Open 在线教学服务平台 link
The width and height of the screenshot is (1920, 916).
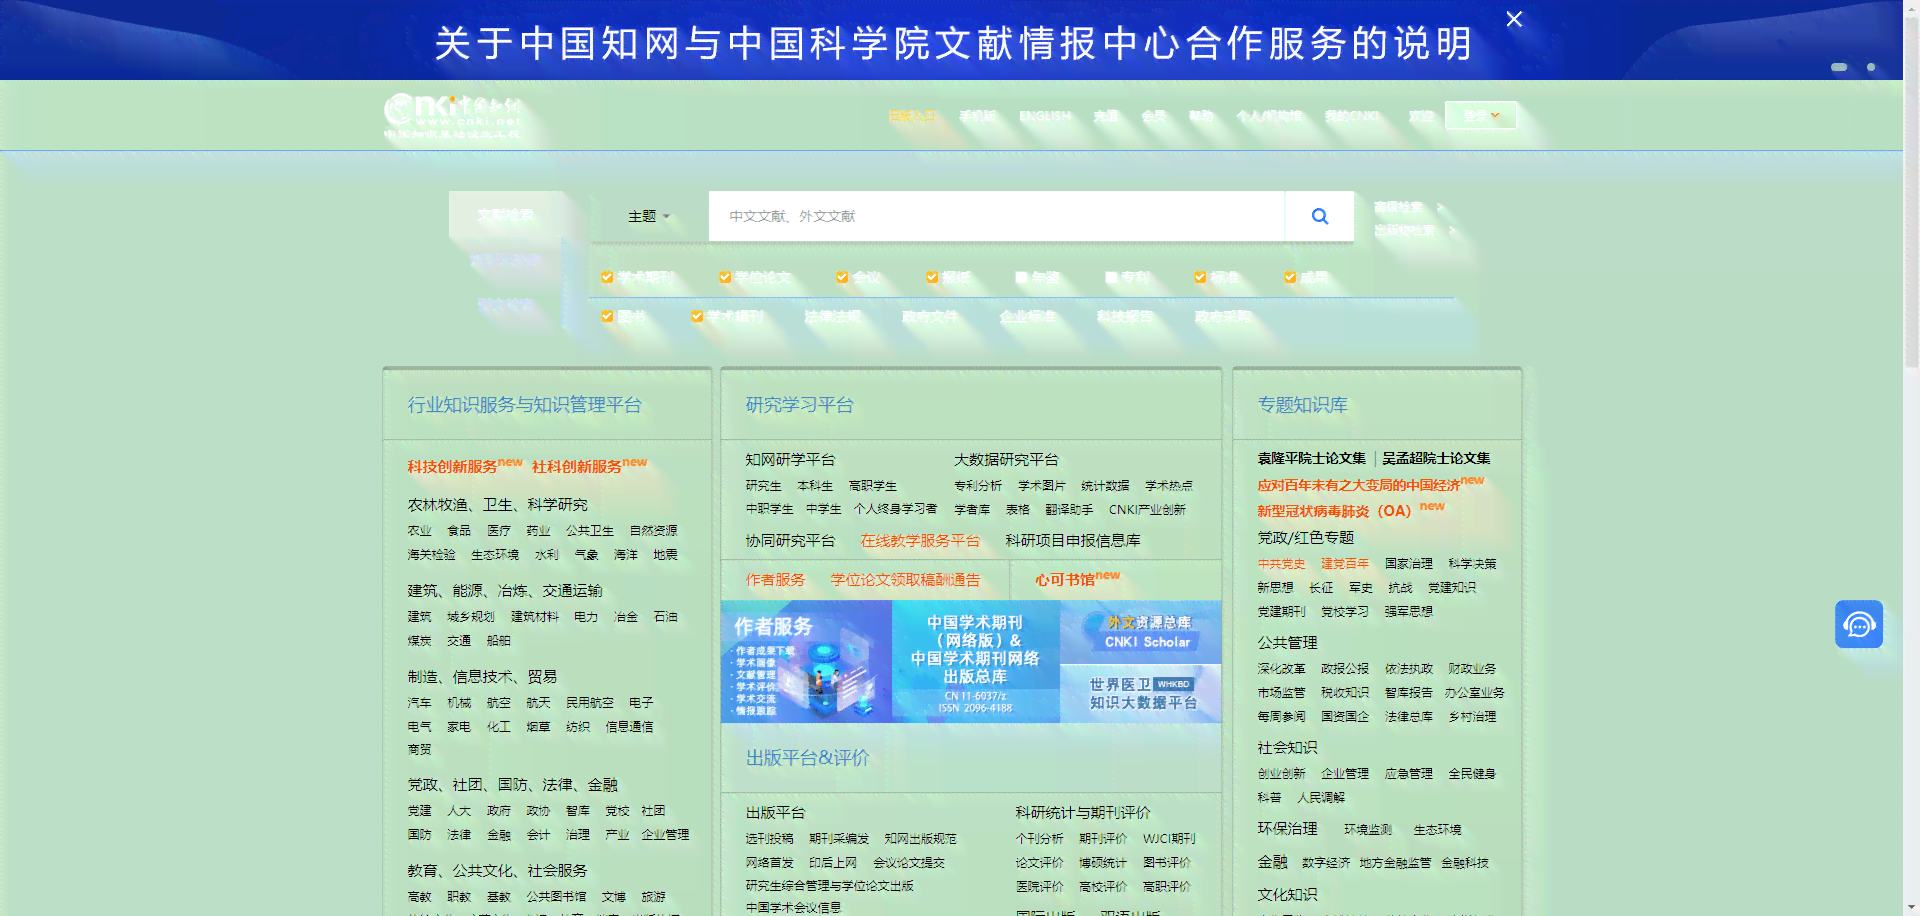tap(920, 541)
